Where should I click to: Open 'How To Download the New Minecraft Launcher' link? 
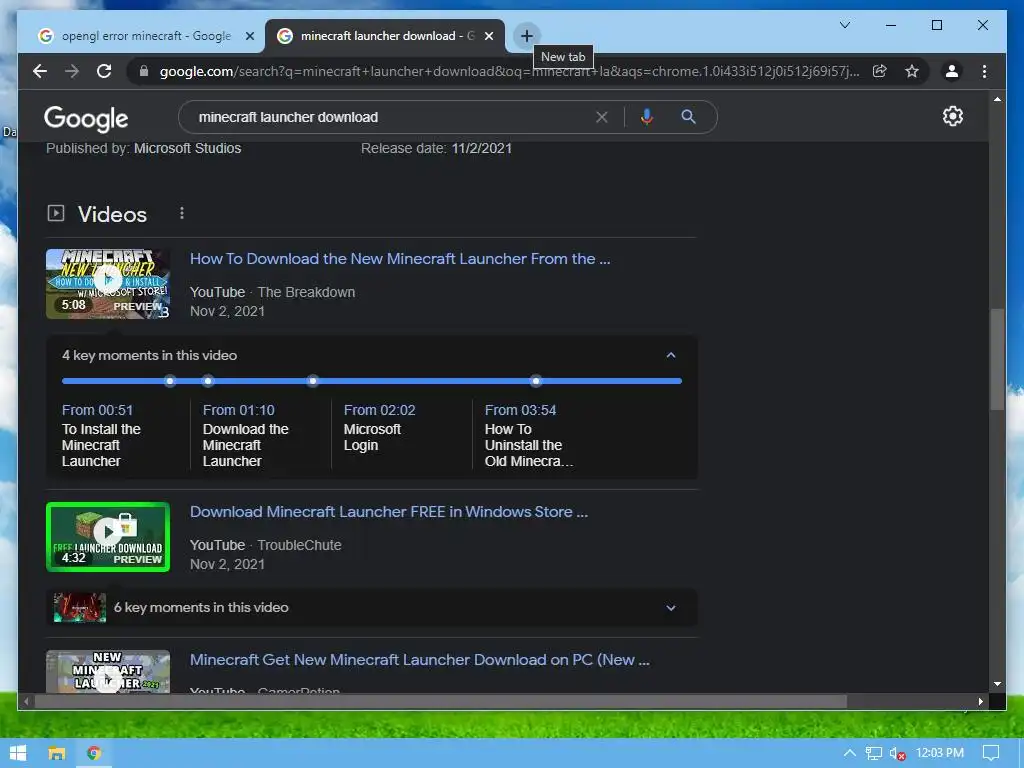point(400,259)
